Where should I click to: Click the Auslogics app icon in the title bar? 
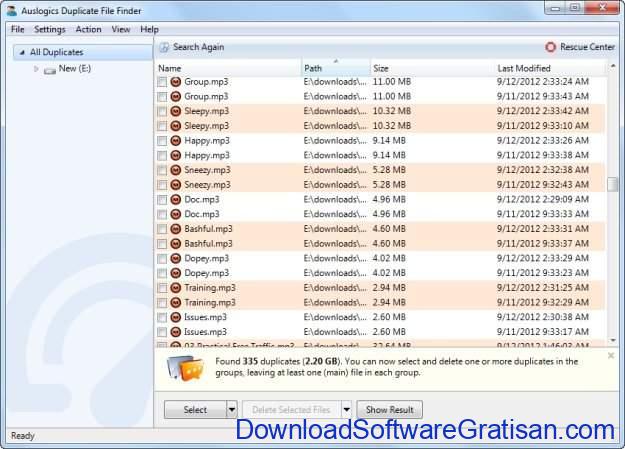[12, 11]
